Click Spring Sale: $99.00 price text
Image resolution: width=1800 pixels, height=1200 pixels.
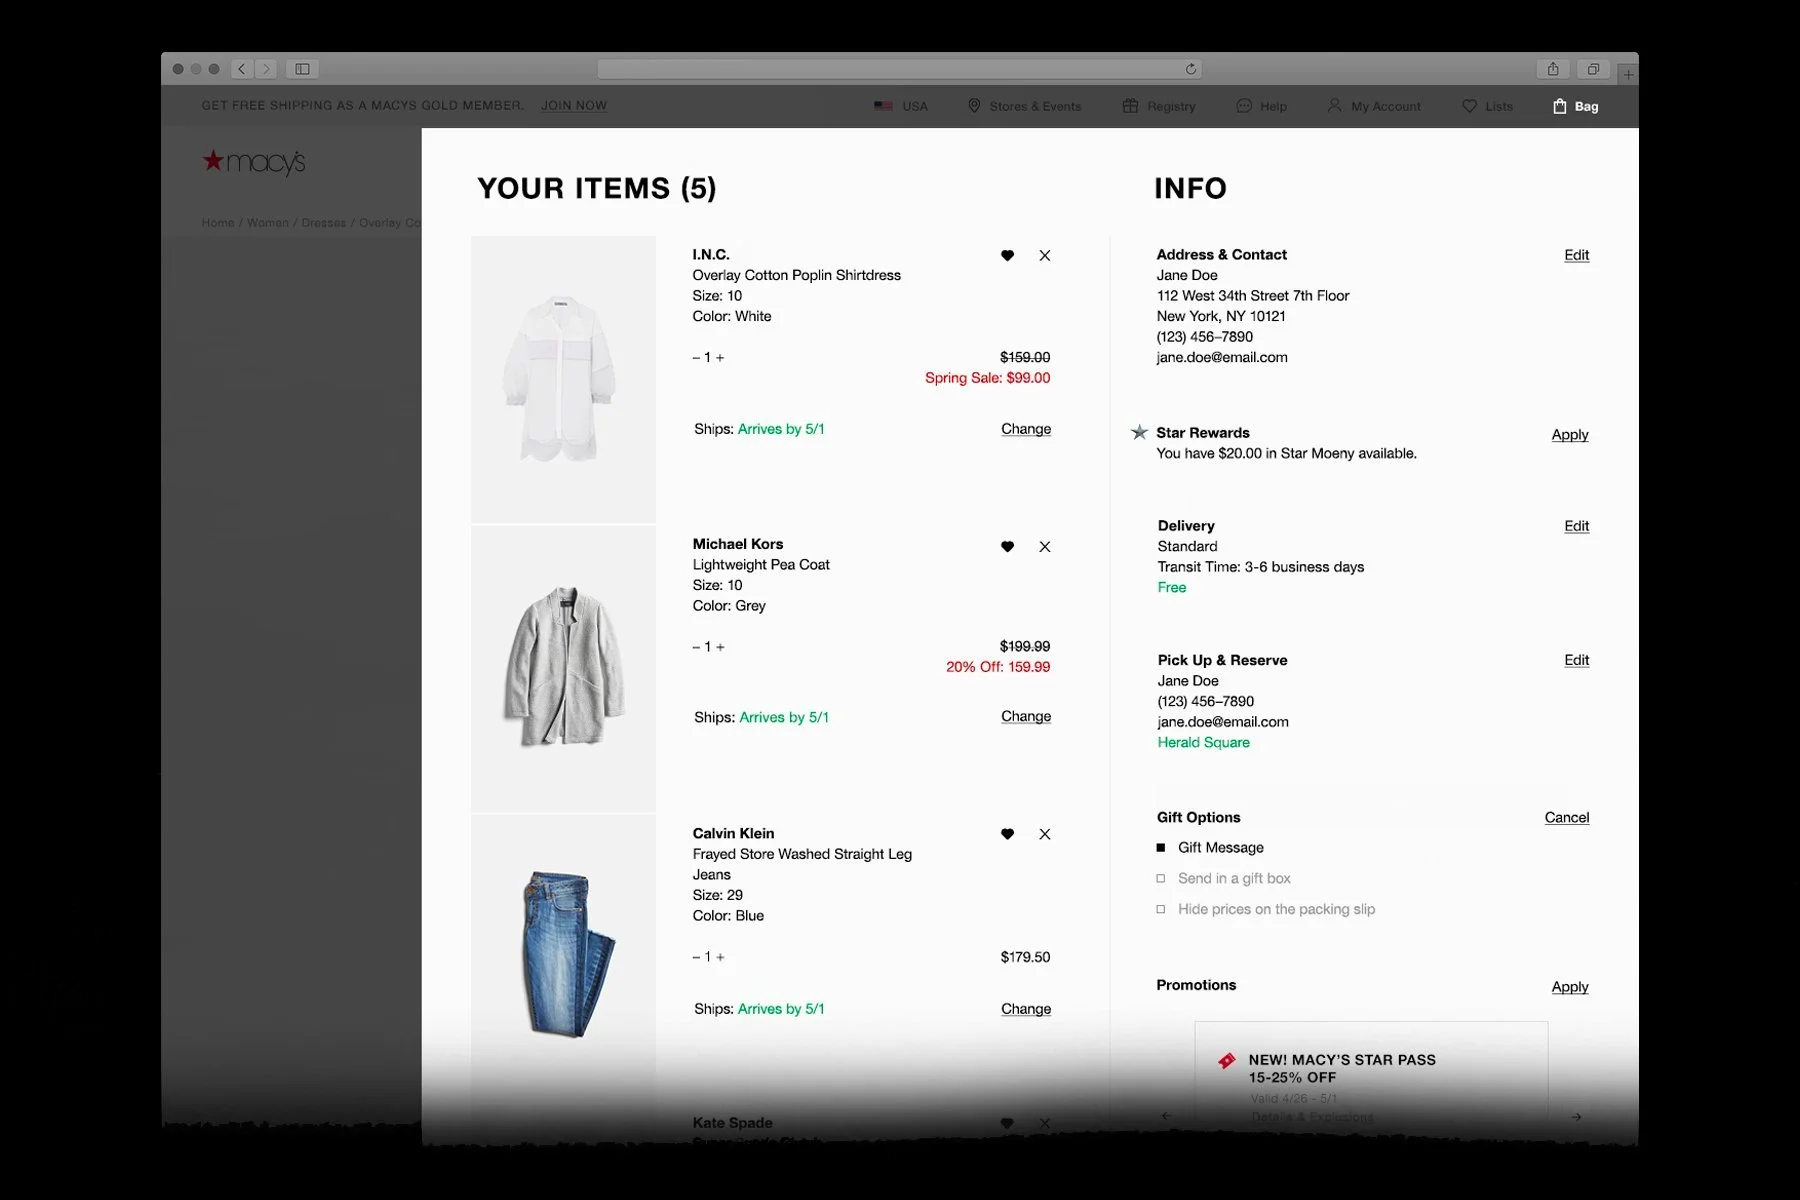tap(987, 378)
